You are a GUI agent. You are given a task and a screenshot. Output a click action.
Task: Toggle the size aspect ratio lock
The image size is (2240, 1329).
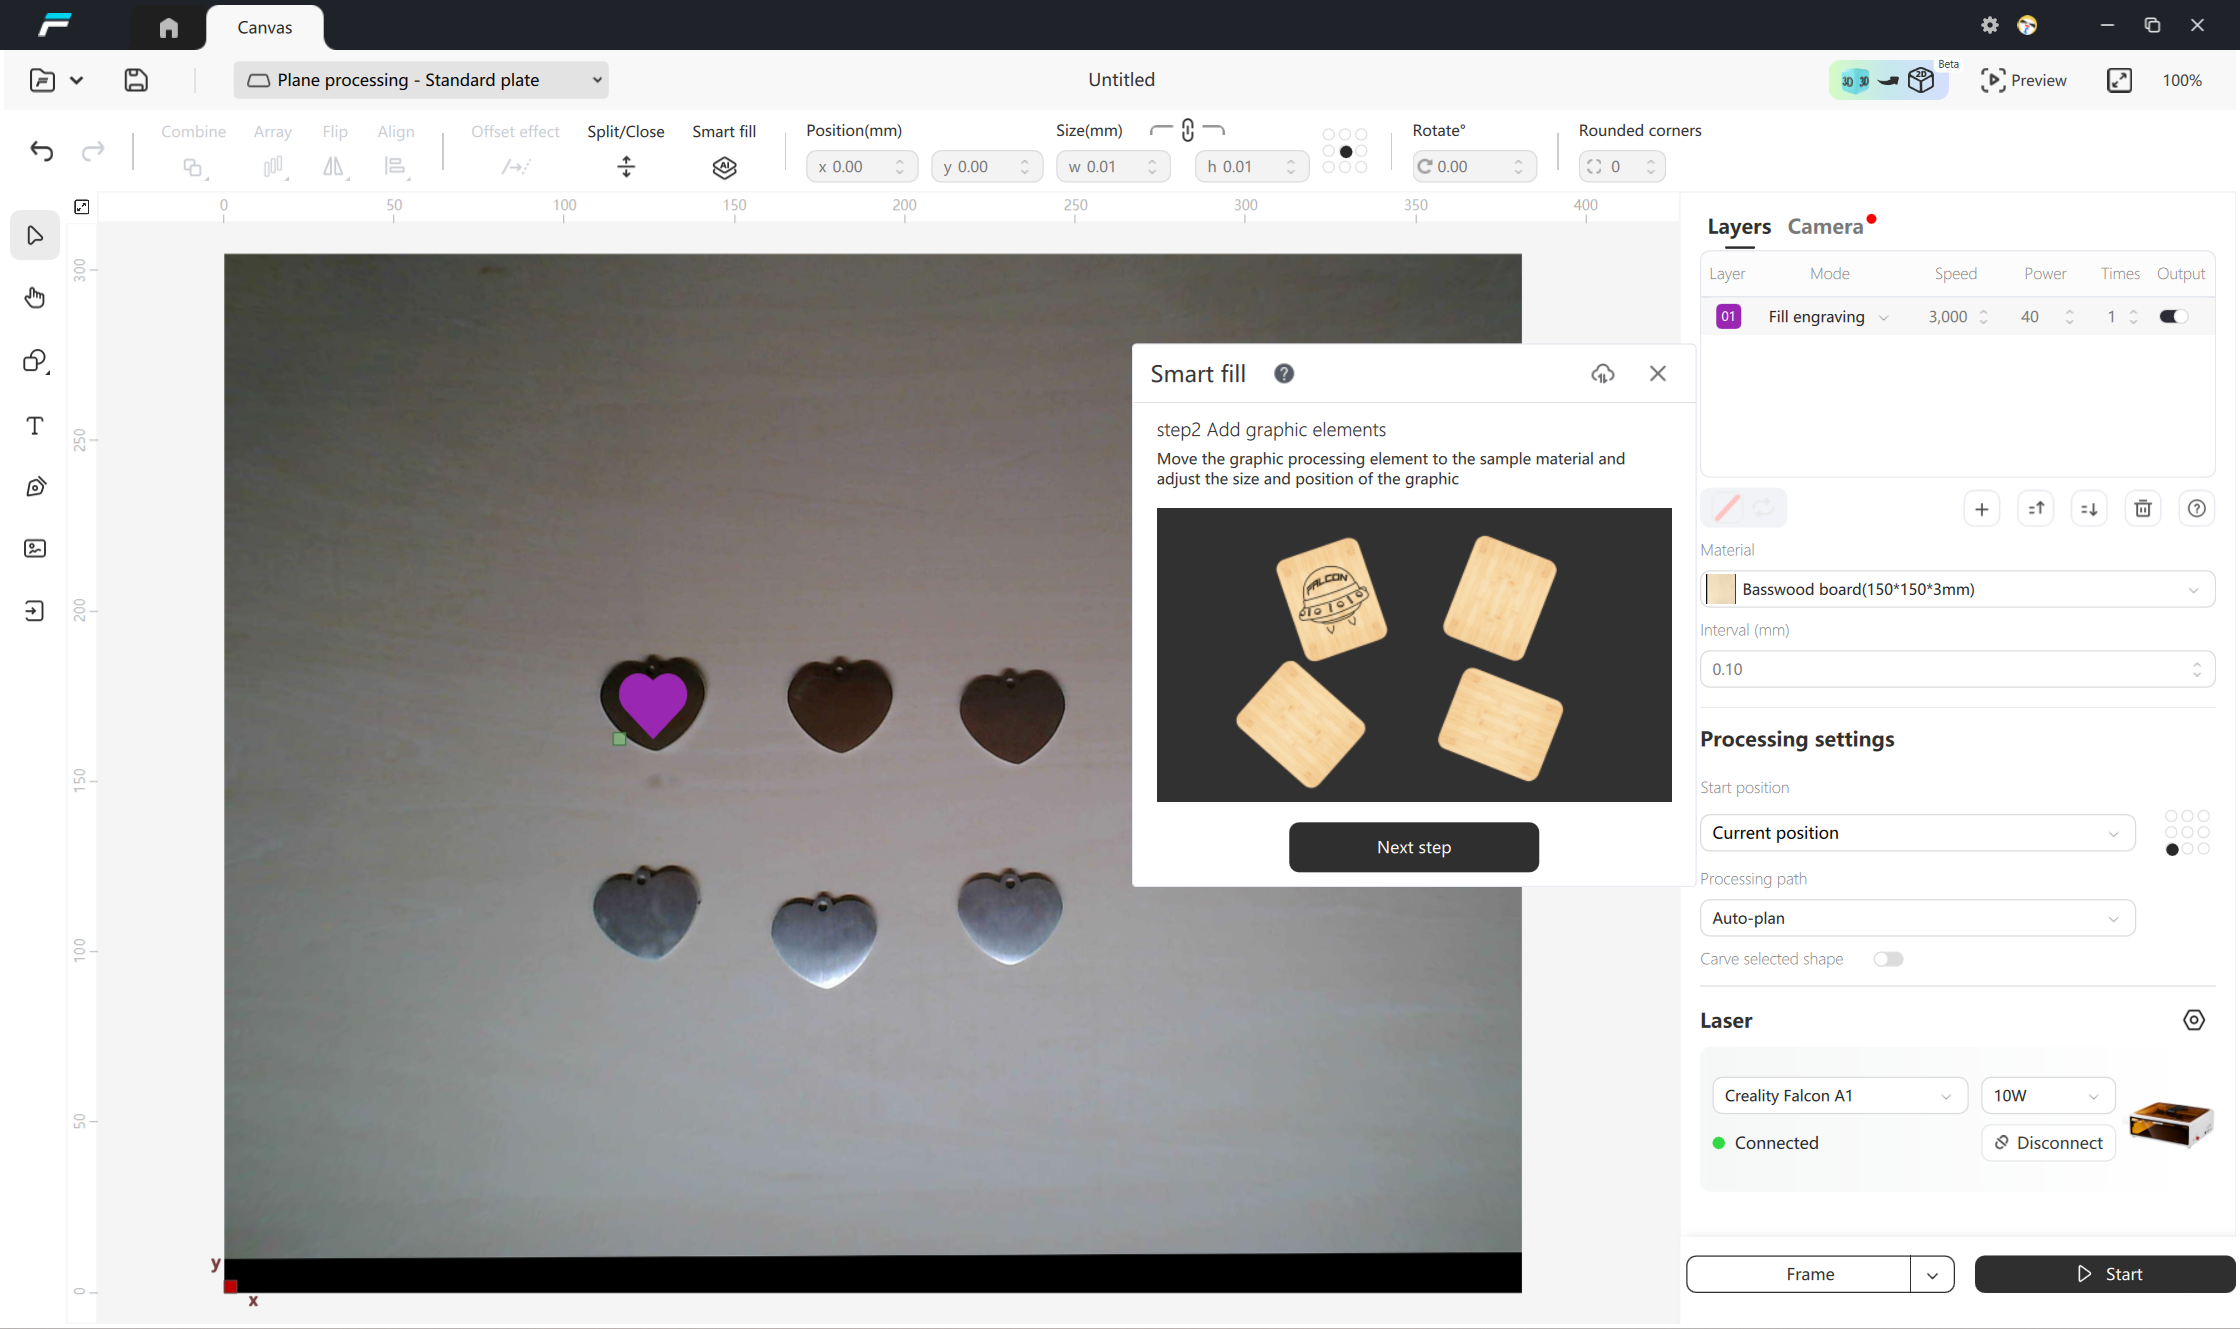pyautogui.click(x=1187, y=131)
